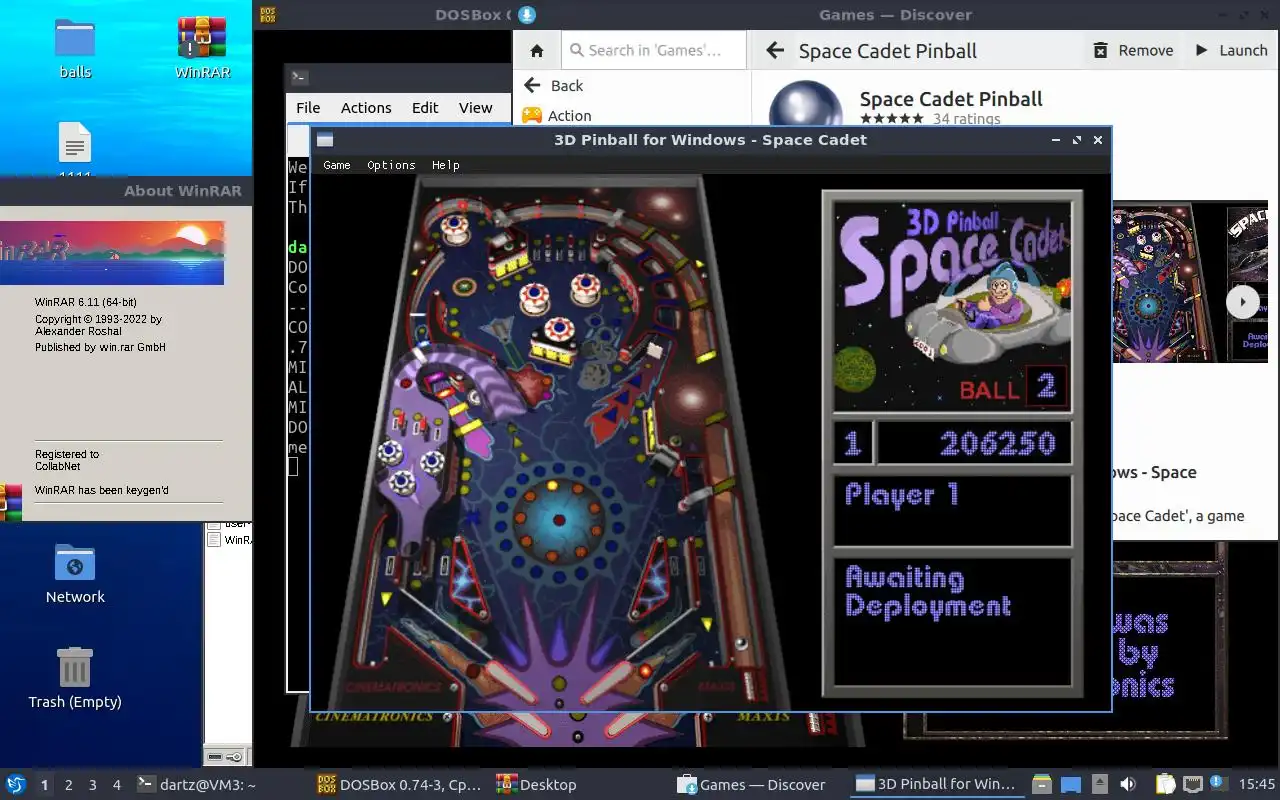
Task: Switch to virtual desktop 2
Action: coord(69,785)
